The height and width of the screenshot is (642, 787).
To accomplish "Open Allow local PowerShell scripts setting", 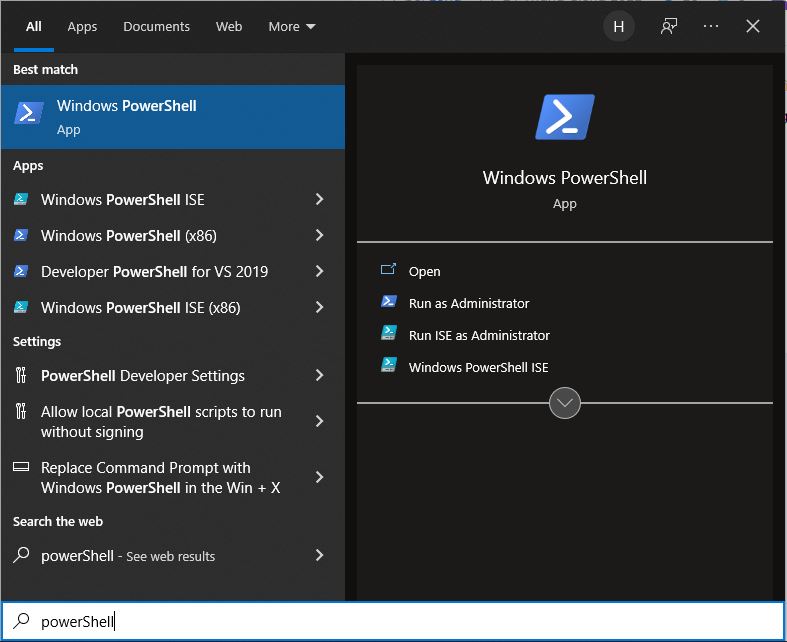I will [x=161, y=422].
